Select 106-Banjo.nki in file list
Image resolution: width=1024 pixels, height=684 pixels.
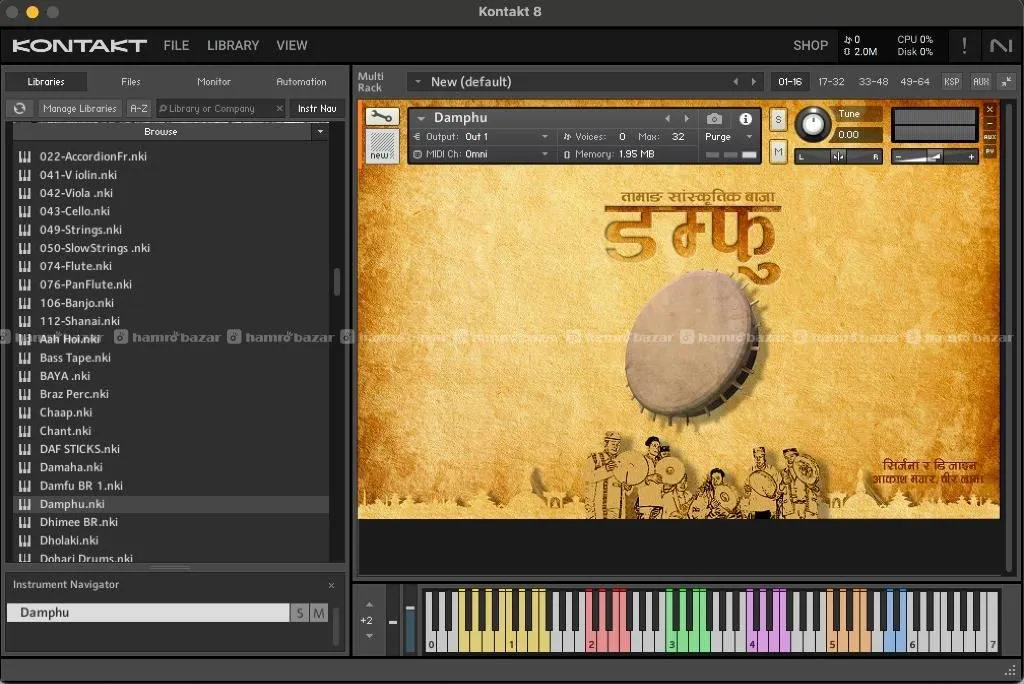(x=171, y=303)
